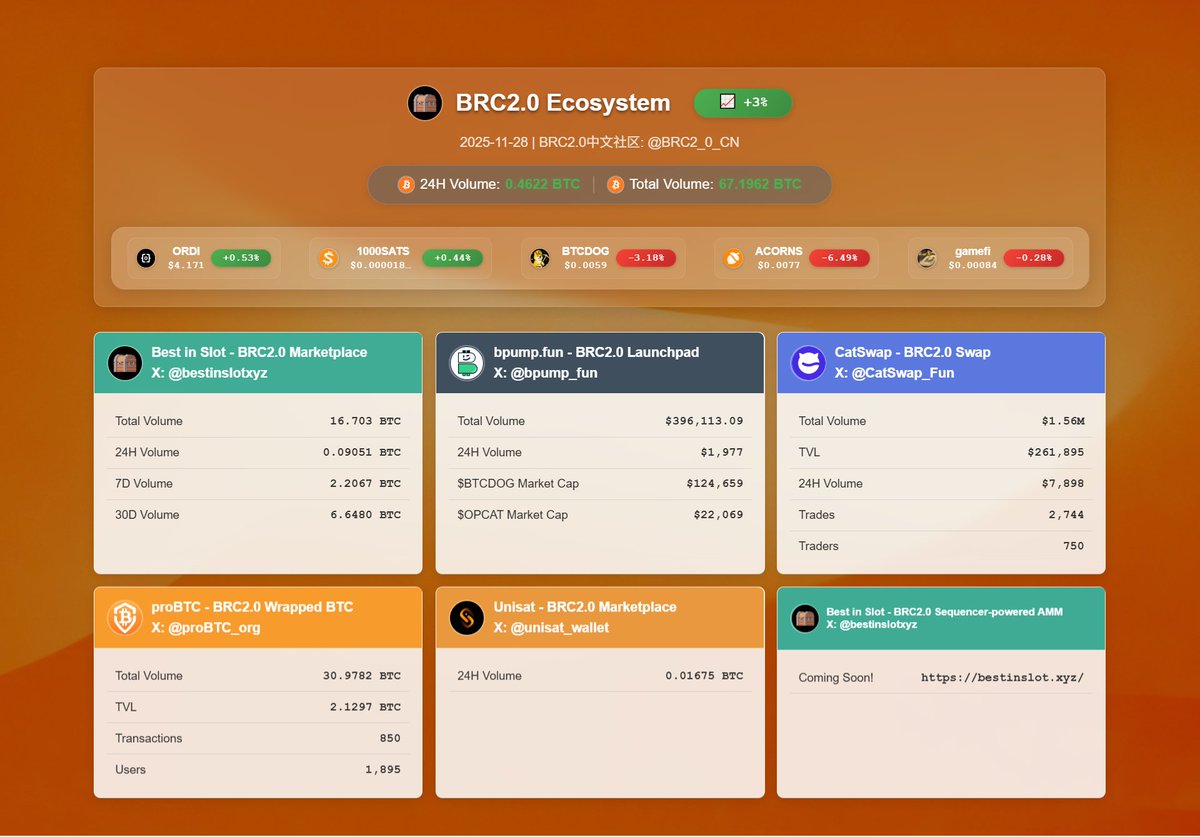The width and height of the screenshot is (1200, 837).
Task: Click CatSwap 24H Volume $7,898
Action: [1063, 483]
